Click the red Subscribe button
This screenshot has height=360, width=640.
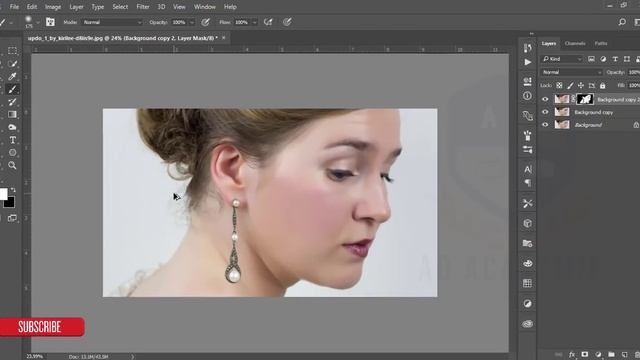[42, 327]
